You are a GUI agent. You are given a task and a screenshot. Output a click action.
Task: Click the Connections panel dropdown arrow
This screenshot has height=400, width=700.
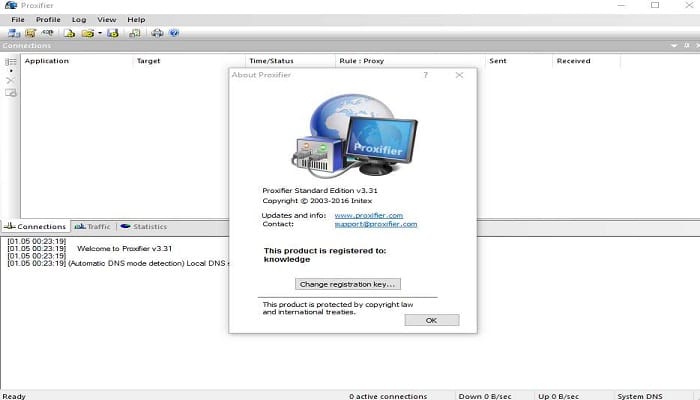674,46
